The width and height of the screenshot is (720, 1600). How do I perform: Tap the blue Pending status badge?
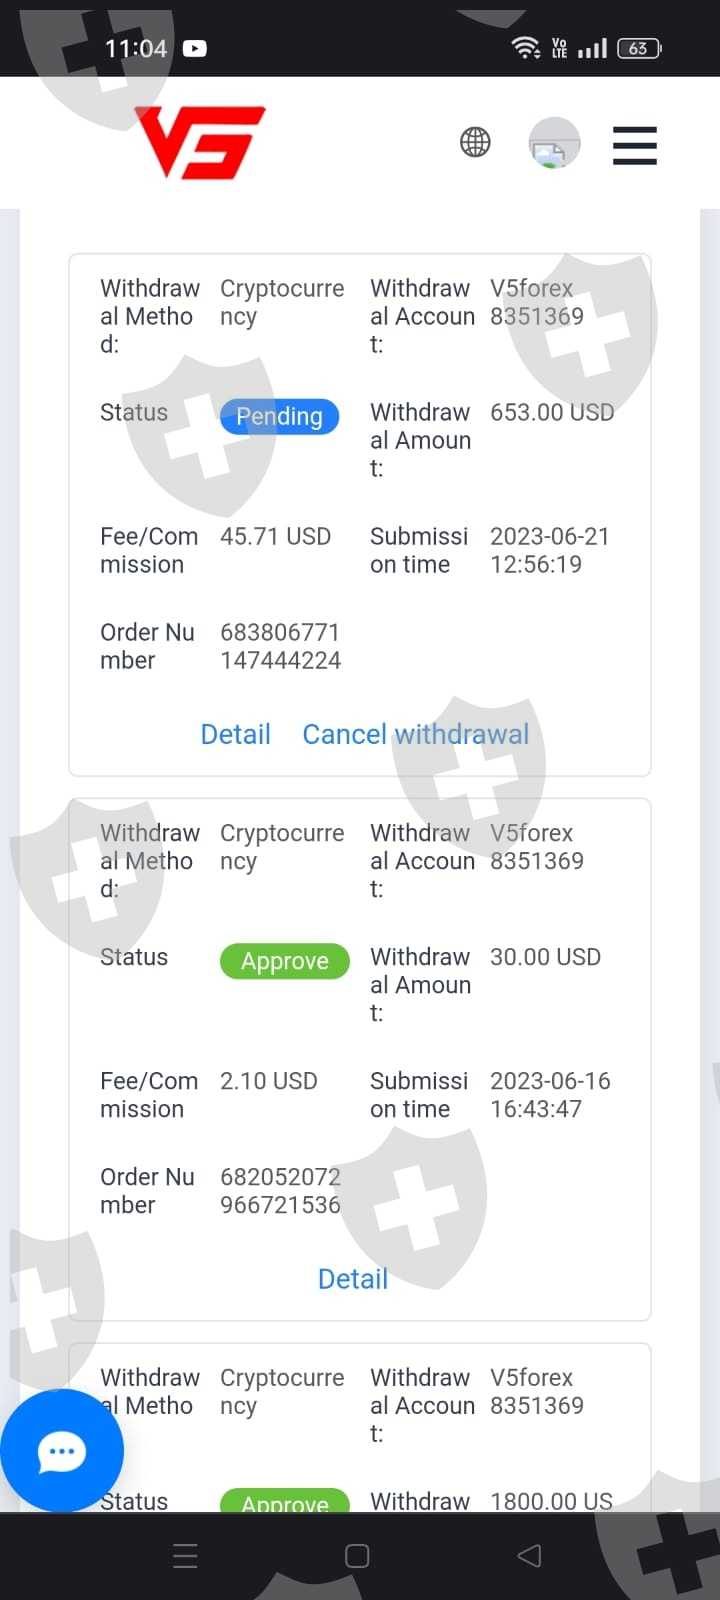tap(279, 416)
